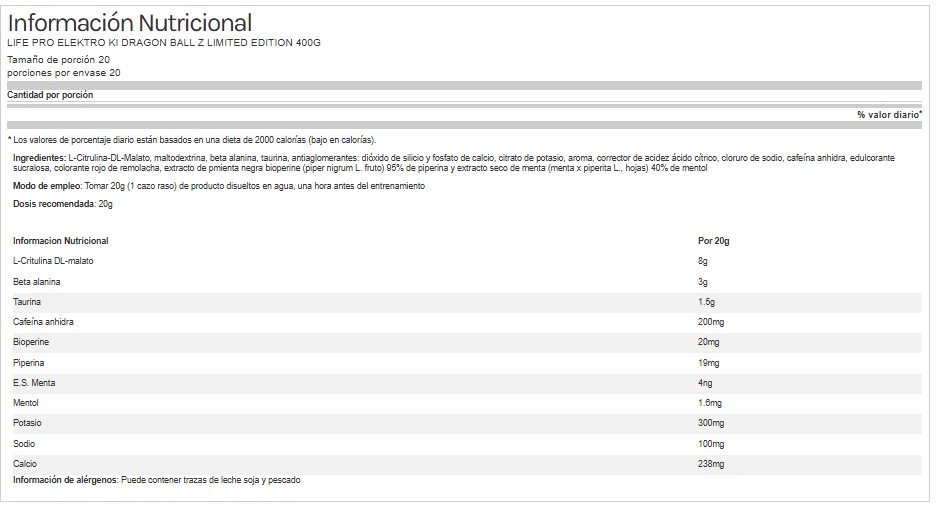Click the Cafeína anhidra 200mg value

pos(711,322)
